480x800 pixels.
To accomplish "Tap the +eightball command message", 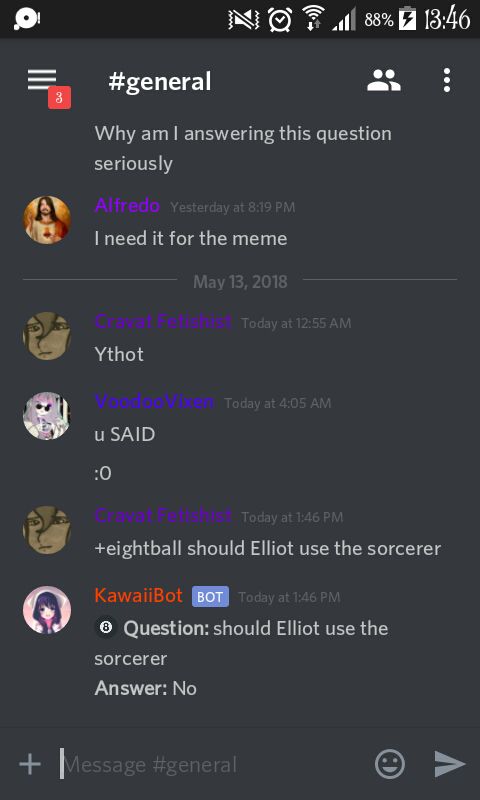I will pos(267,548).
